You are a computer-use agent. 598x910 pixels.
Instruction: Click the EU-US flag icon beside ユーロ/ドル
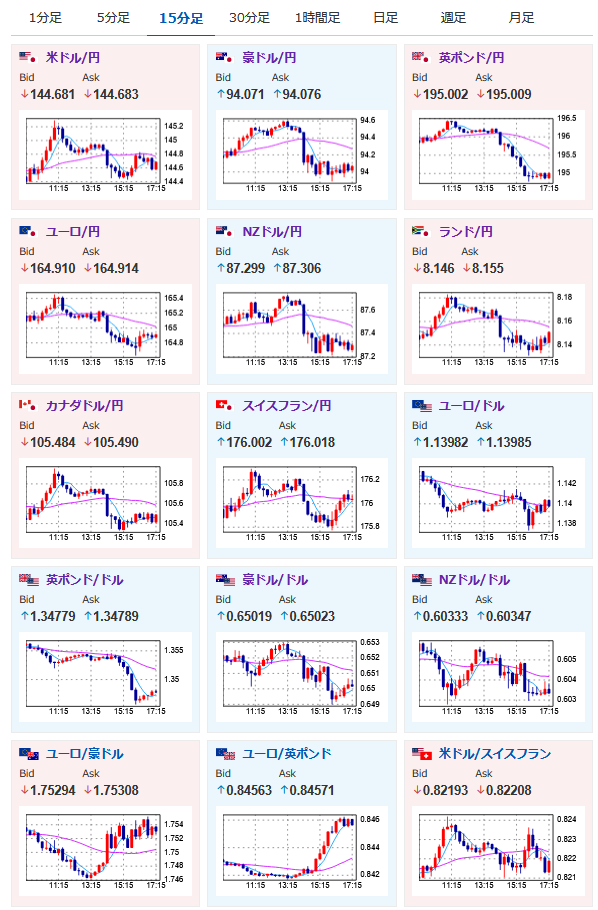click(x=422, y=405)
